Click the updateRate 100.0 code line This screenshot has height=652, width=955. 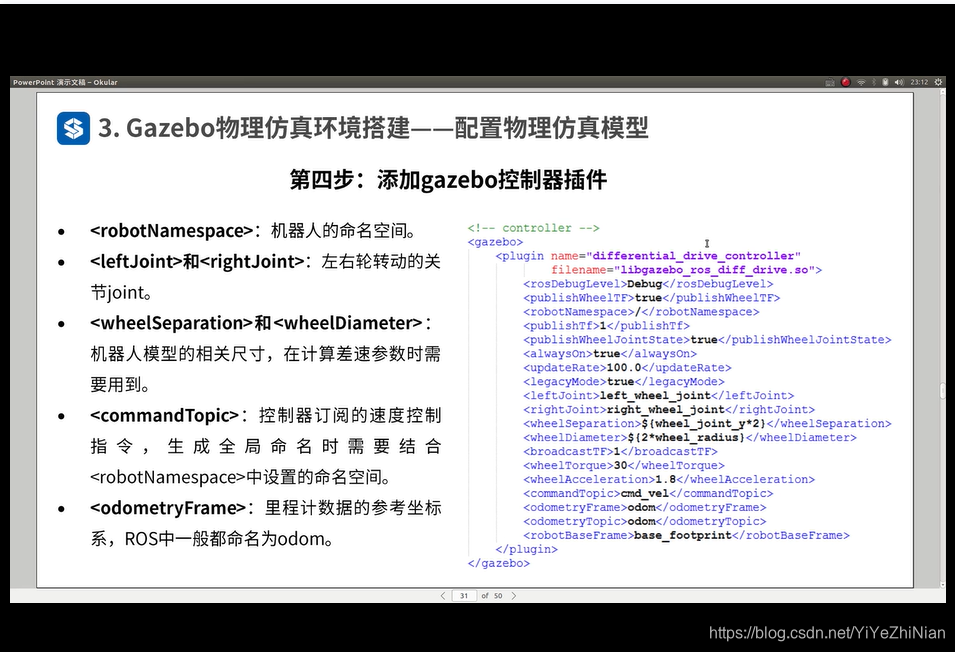(x=627, y=368)
